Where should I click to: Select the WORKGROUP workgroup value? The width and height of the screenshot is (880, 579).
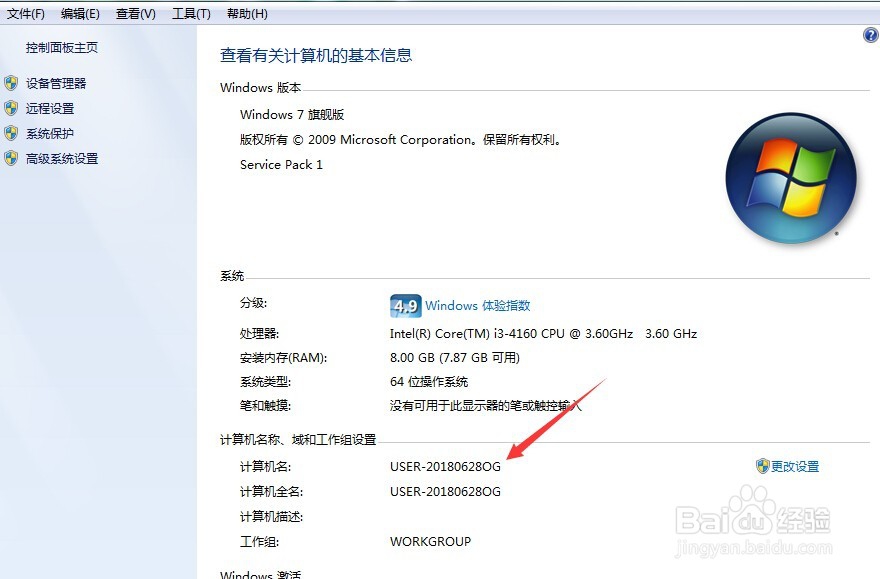click(x=430, y=542)
